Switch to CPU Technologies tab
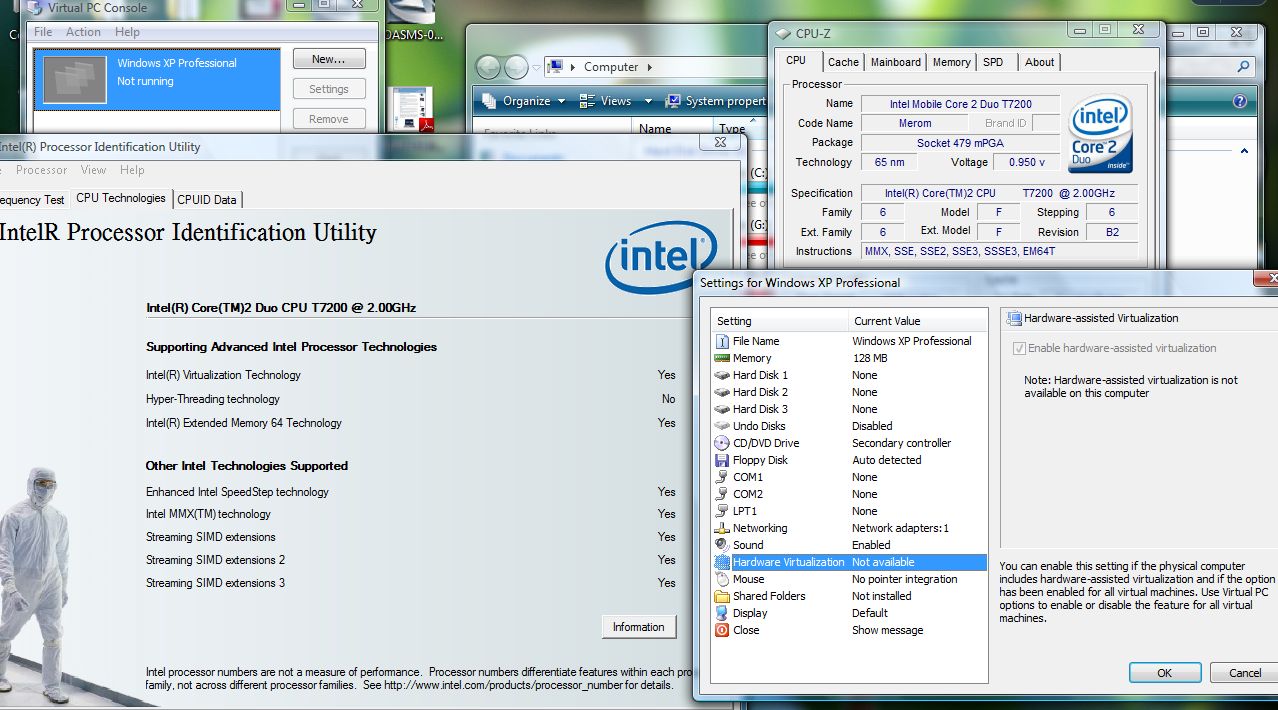 point(120,198)
